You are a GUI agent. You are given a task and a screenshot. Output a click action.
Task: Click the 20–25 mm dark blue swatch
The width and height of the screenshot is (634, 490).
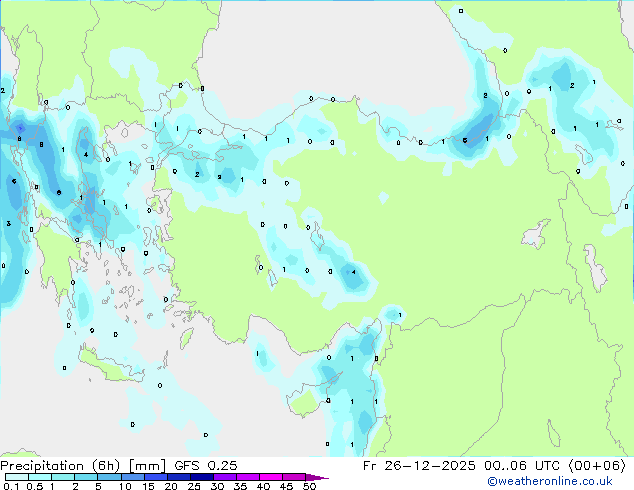coord(179,477)
